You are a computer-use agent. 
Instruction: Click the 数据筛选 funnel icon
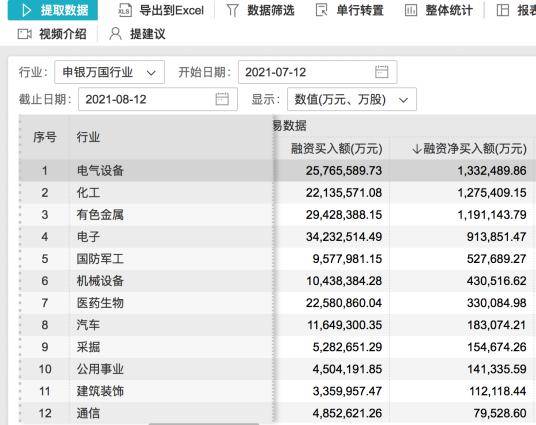pos(232,10)
